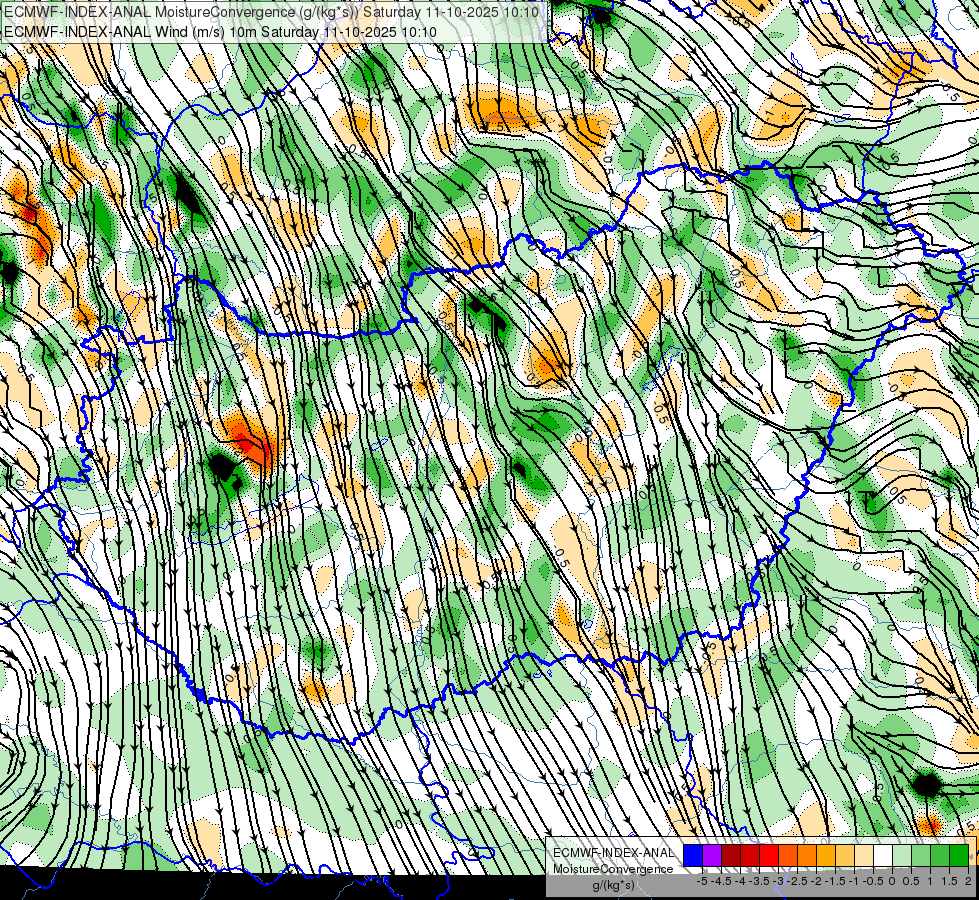Click the '-0.5' legend tick value

tap(873, 881)
